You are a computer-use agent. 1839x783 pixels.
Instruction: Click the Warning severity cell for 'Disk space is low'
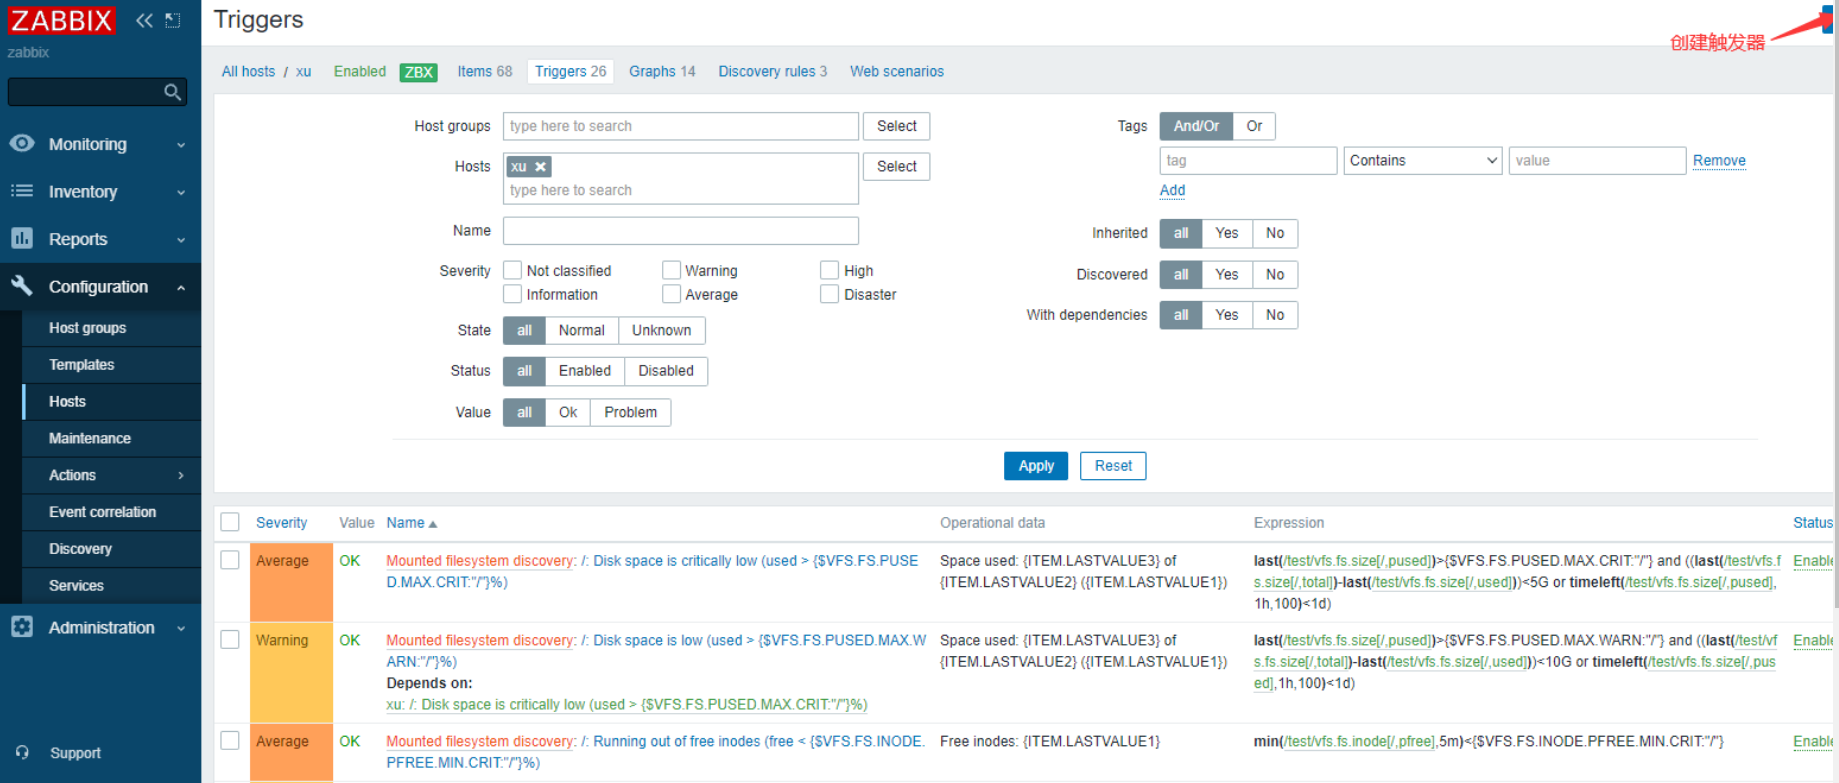coord(291,672)
